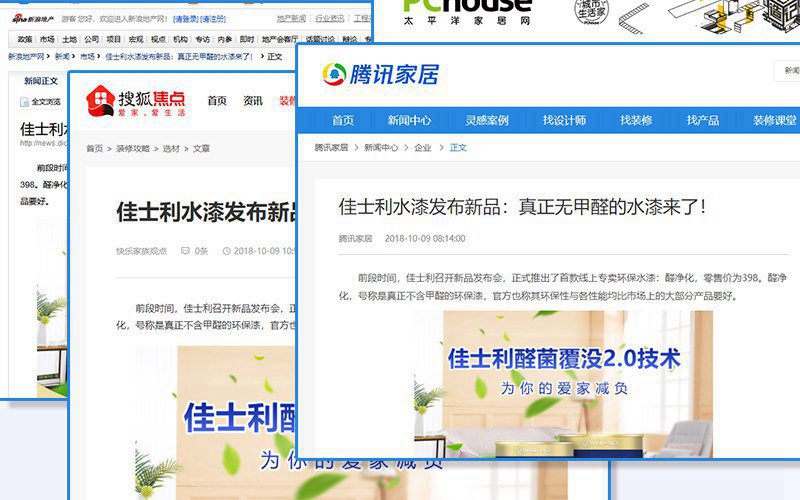Viewport: 800px width, 500px height.
Task: Select 地产会客厅 in Sina navigation bar
Action: pyautogui.click(x=280, y=39)
